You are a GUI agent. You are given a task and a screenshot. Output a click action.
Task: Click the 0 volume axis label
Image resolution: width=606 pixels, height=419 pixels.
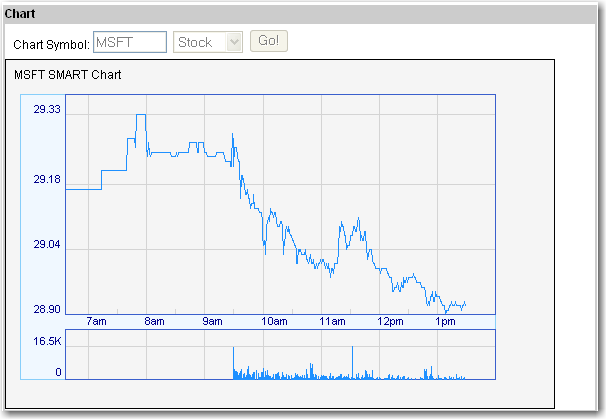click(x=58, y=372)
